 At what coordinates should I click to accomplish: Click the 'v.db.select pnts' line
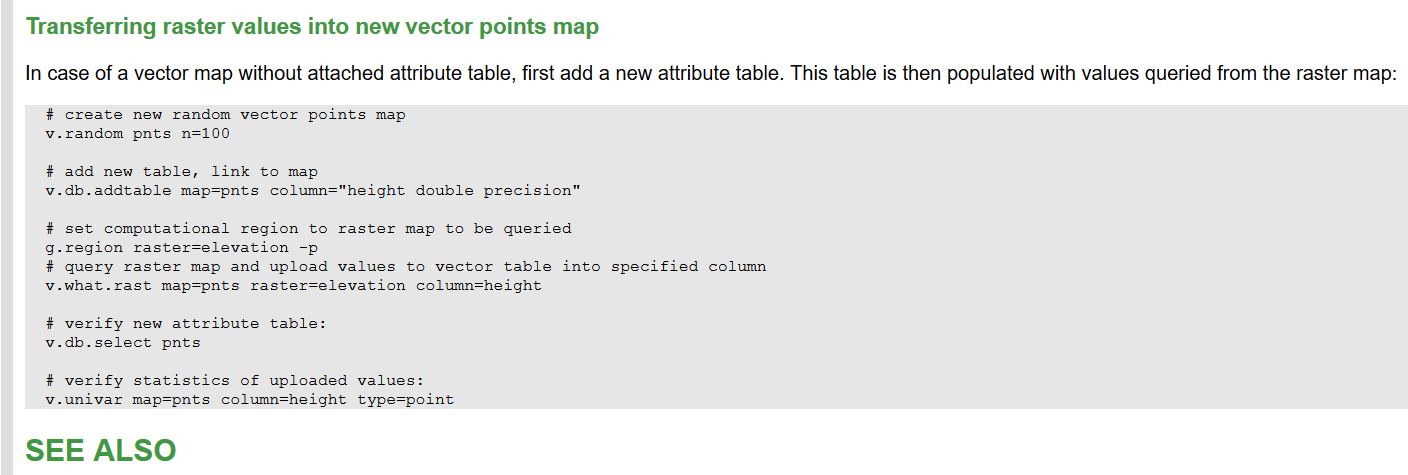(123, 343)
